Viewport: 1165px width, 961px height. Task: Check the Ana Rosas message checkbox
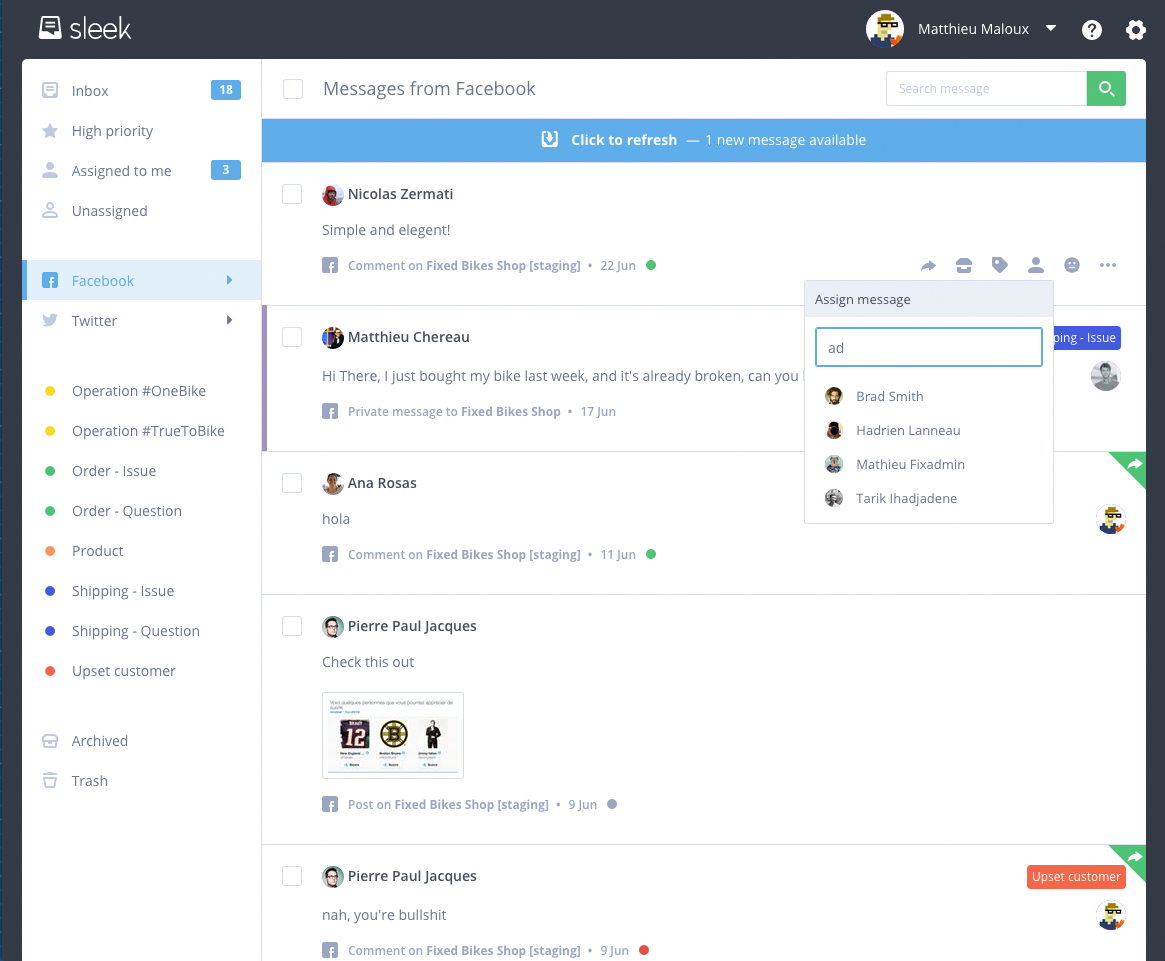point(292,482)
